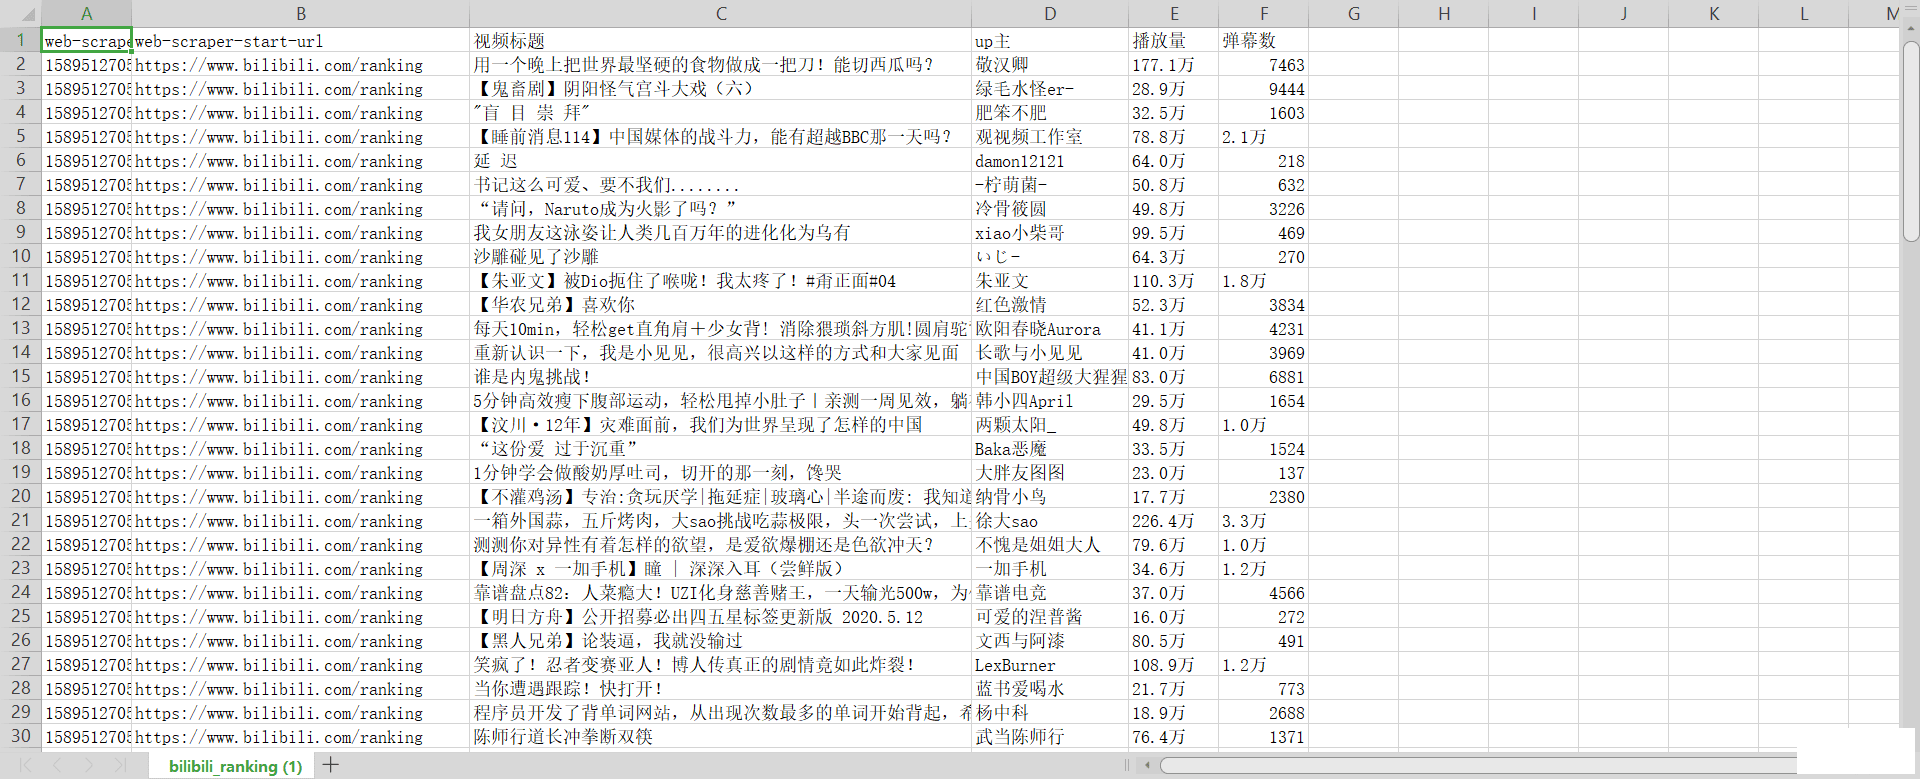Select cell containing 冷骨筱圆
1920x779 pixels.
1050,209
